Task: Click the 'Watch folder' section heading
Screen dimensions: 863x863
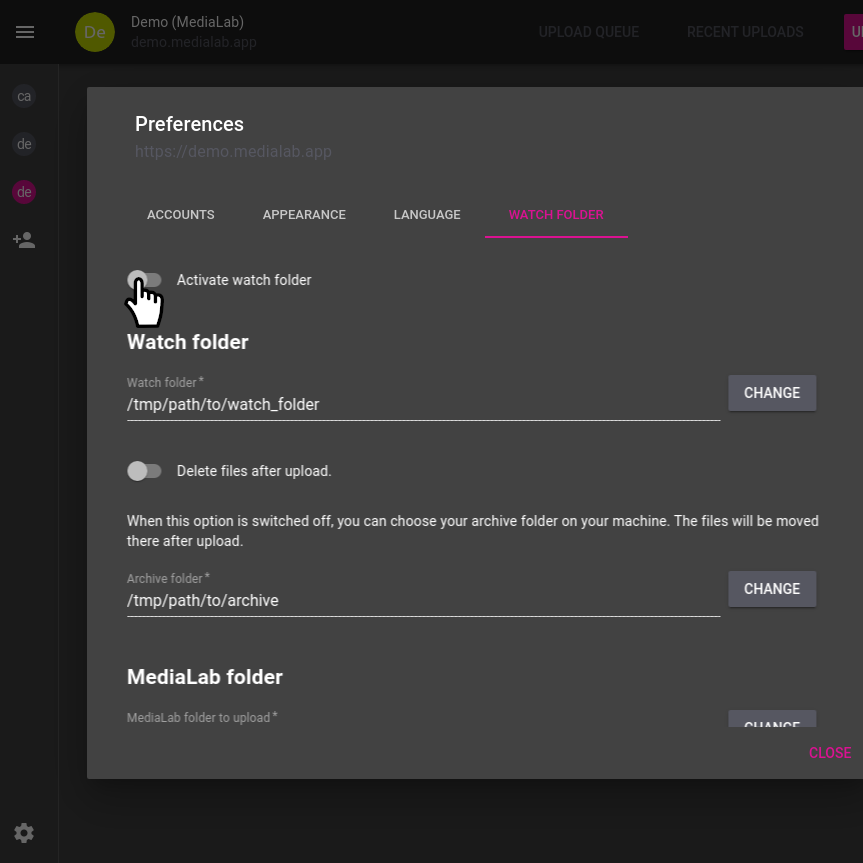Action: pos(188,342)
